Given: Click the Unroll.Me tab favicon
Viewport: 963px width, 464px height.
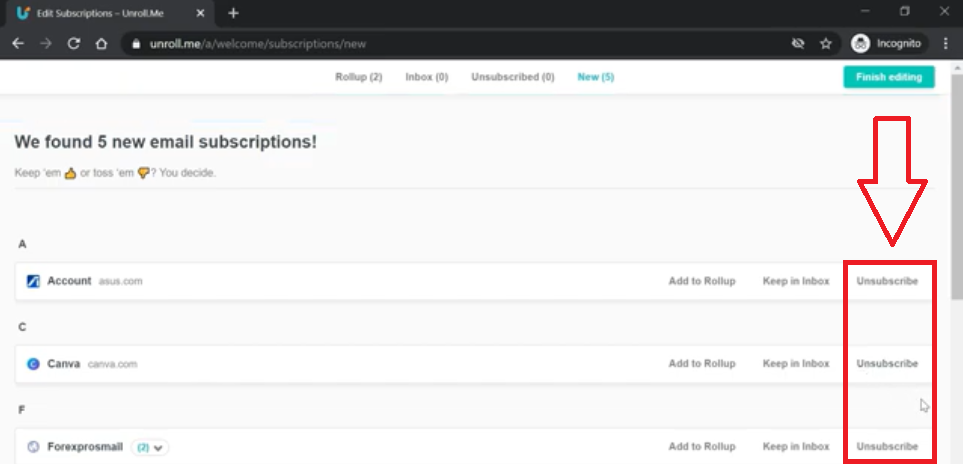Looking at the screenshot, I should (23, 13).
